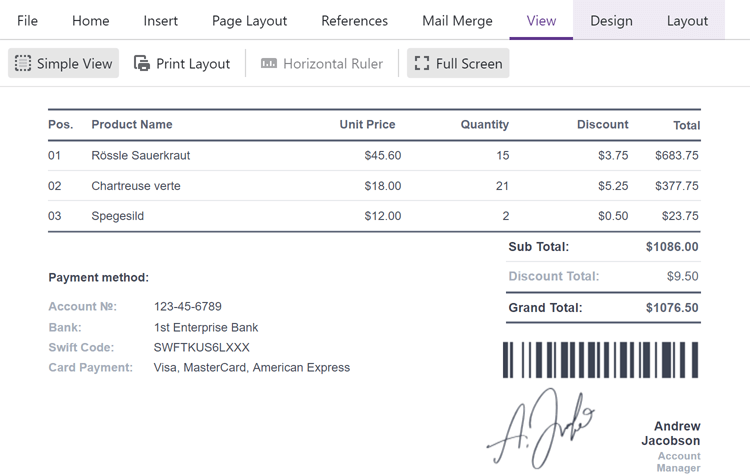Screen dimensions: 750x476
Task: Click the barcode image in the document
Action: pyautogui.click(x=600, y=360)
